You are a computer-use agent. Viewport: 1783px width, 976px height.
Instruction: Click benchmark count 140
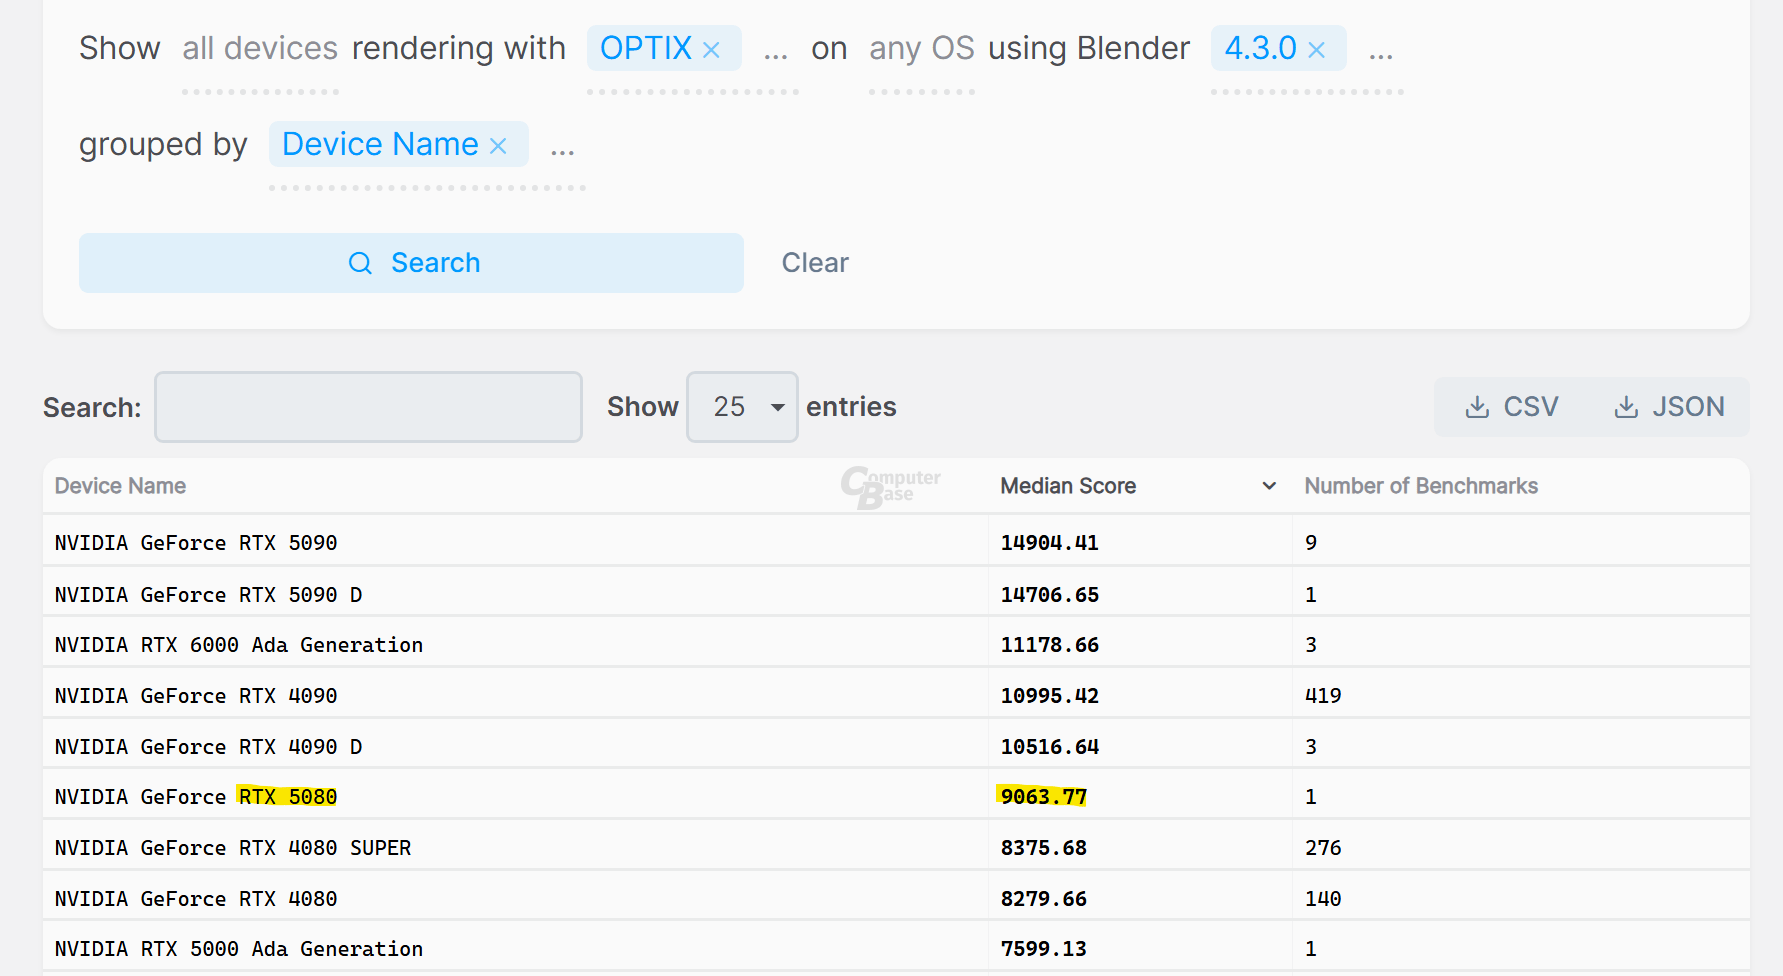[x=1323, y=899]
